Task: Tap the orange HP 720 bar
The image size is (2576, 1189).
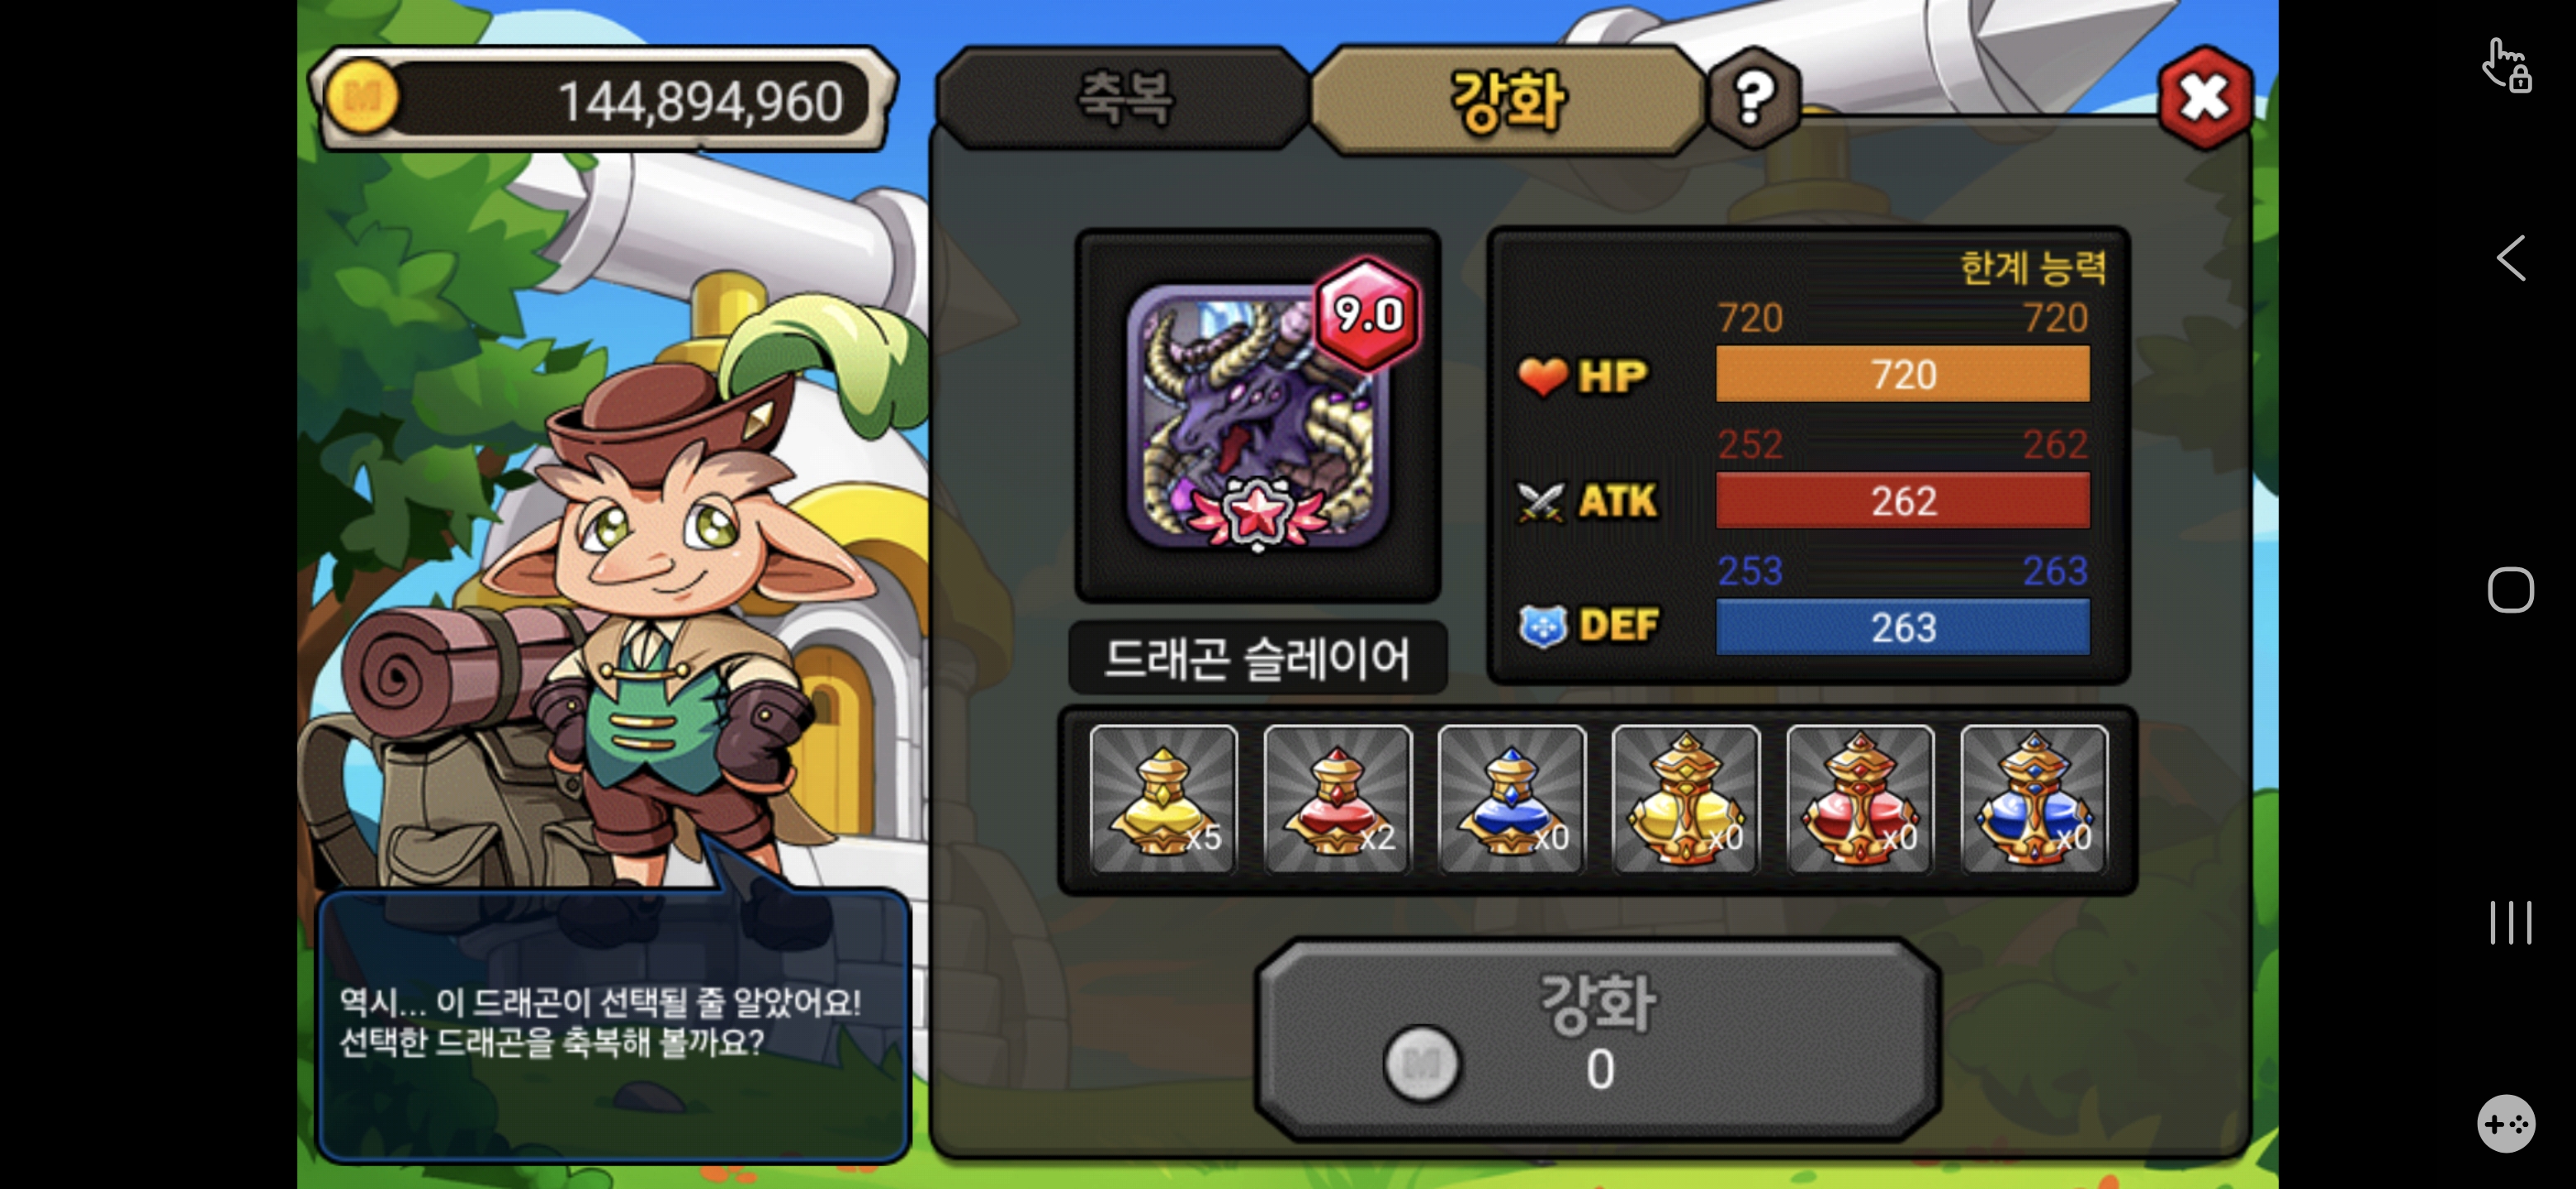Action: 1902,374
